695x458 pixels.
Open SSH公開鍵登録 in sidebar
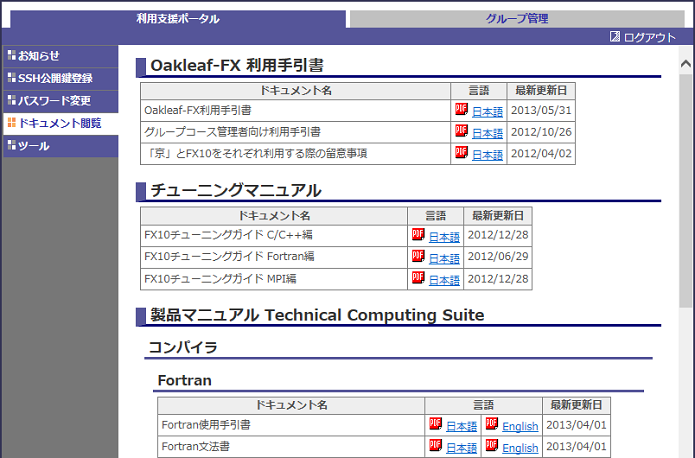[61, 78]
